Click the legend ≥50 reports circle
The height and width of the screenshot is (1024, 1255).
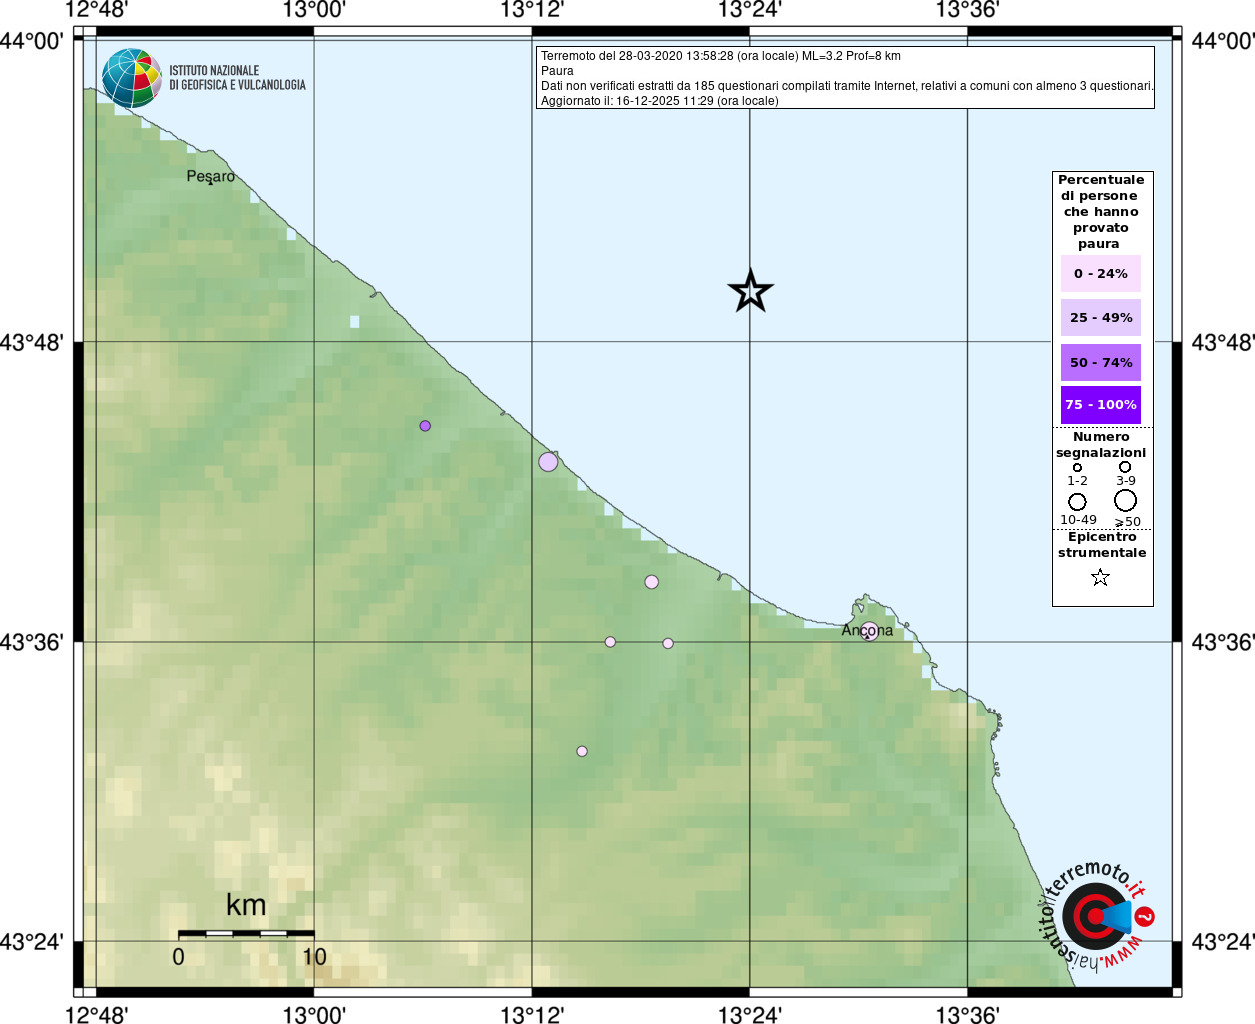(x=1125, y=500)
